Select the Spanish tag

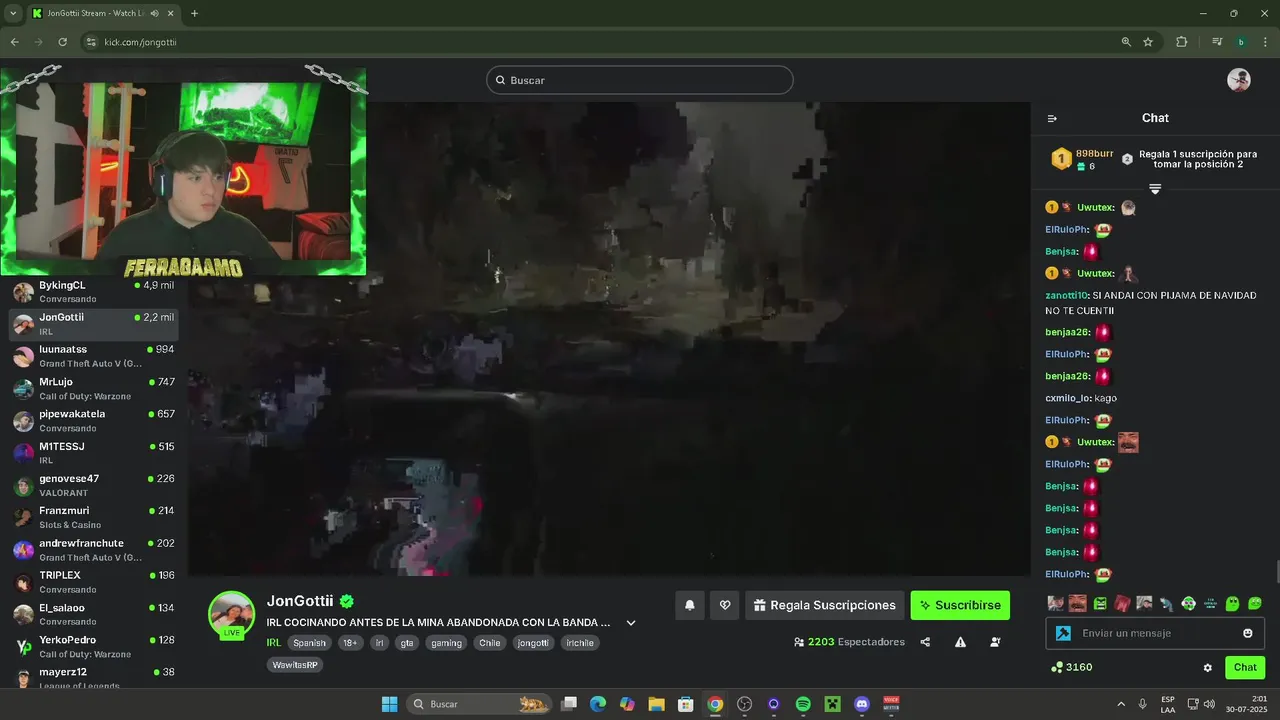point(309,643)
